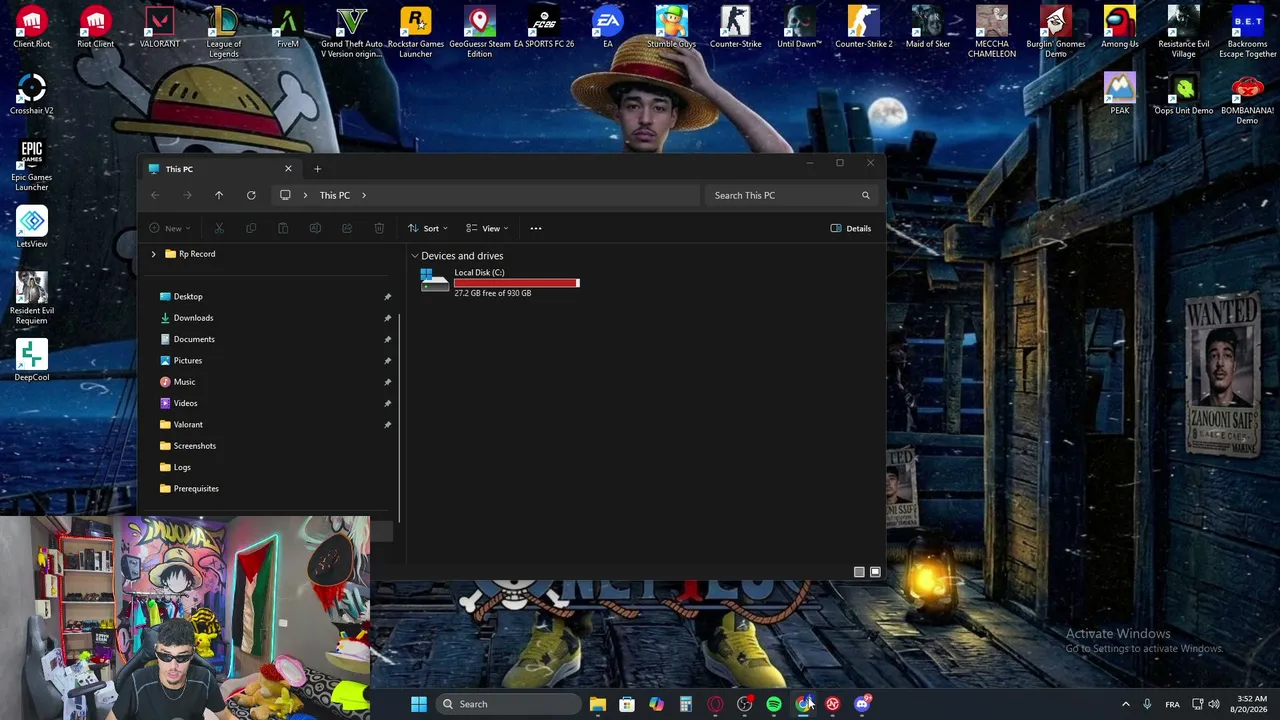This screenshot has height=720, width=1280.
Task: Open the View dropdown
Action: click(x=487, y=228)
